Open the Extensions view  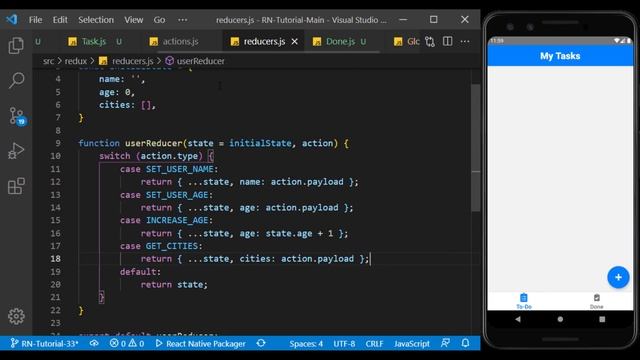[x=16, y=186]
